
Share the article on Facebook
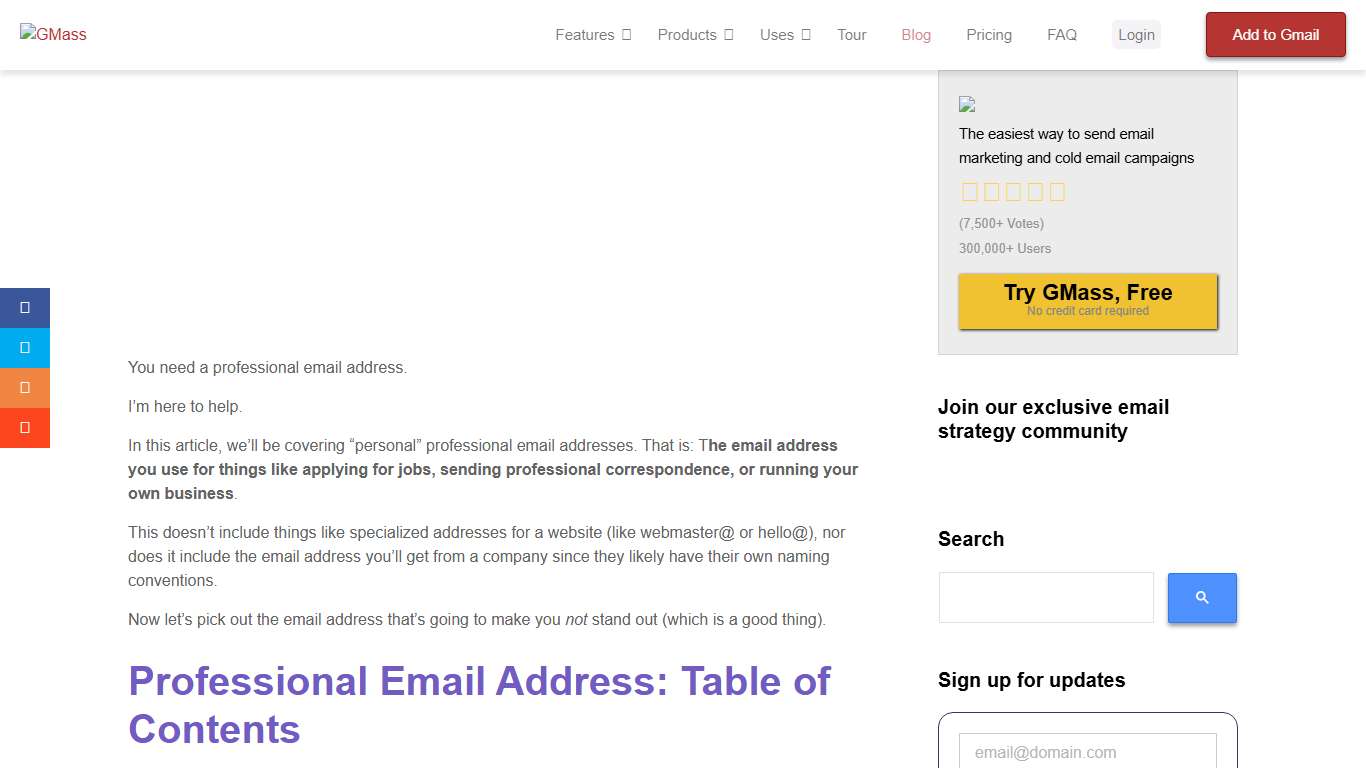[x=25, y=307]
